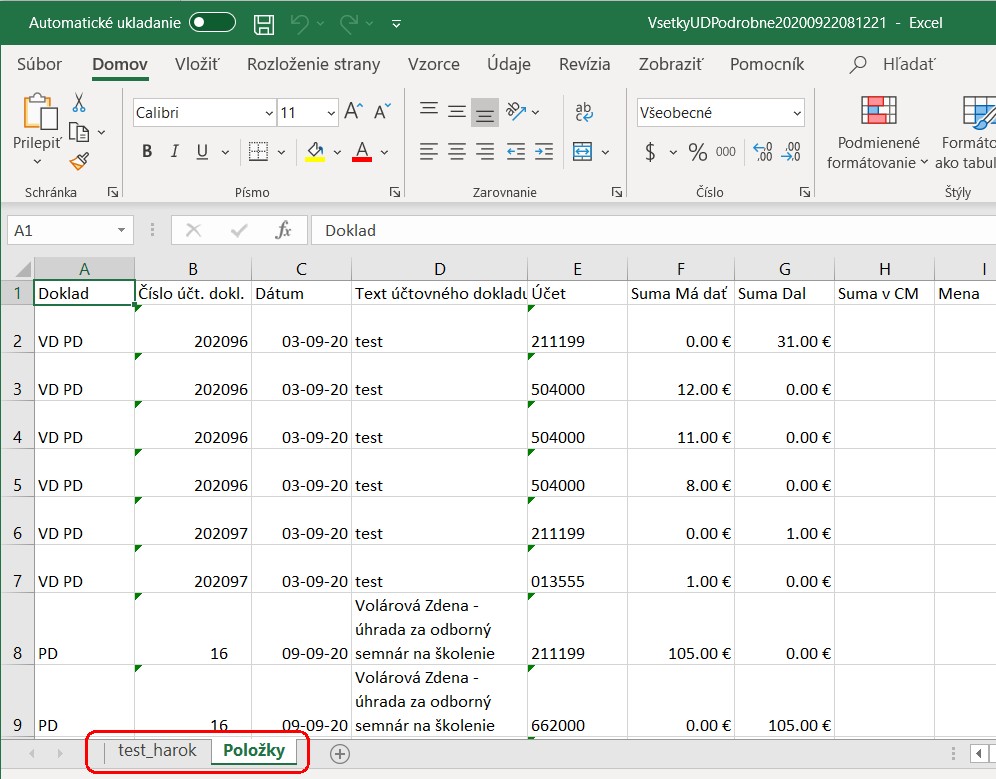Open the Rozloženie strany tab
The height and width of the screenshot is (779, 996).
313,64
